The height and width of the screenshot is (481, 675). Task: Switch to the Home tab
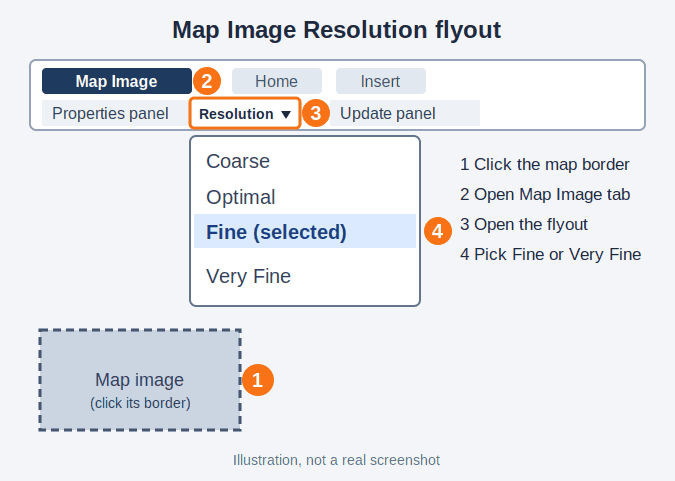pos(277,81)
